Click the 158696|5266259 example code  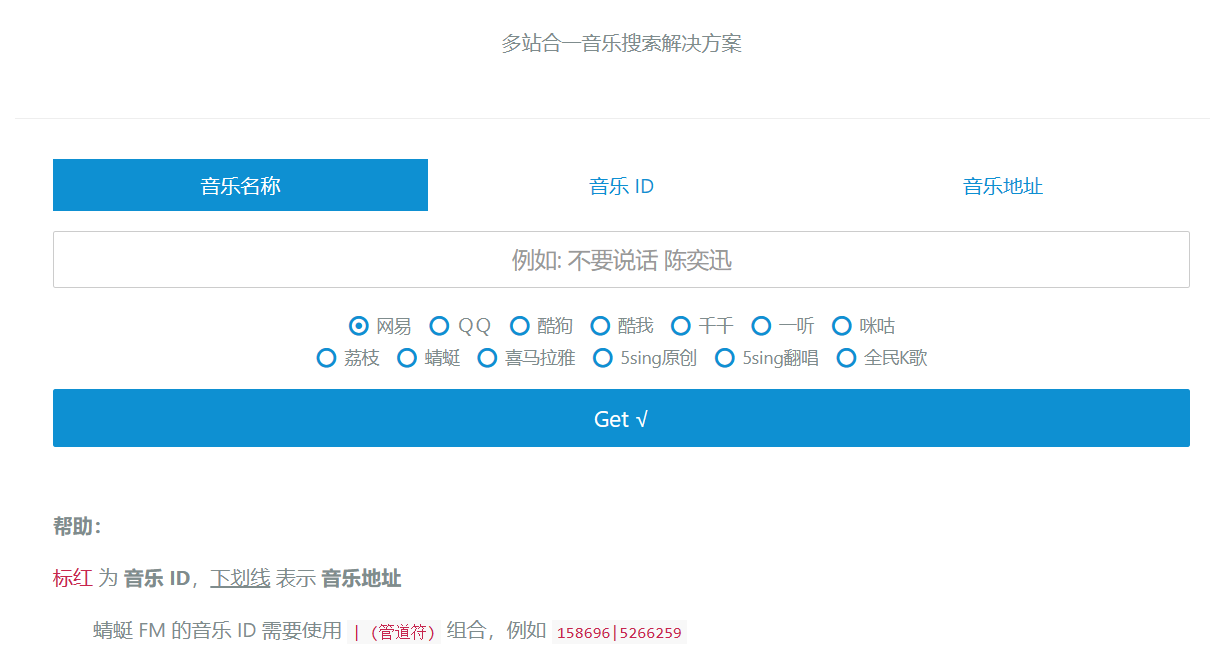point(619,632)
